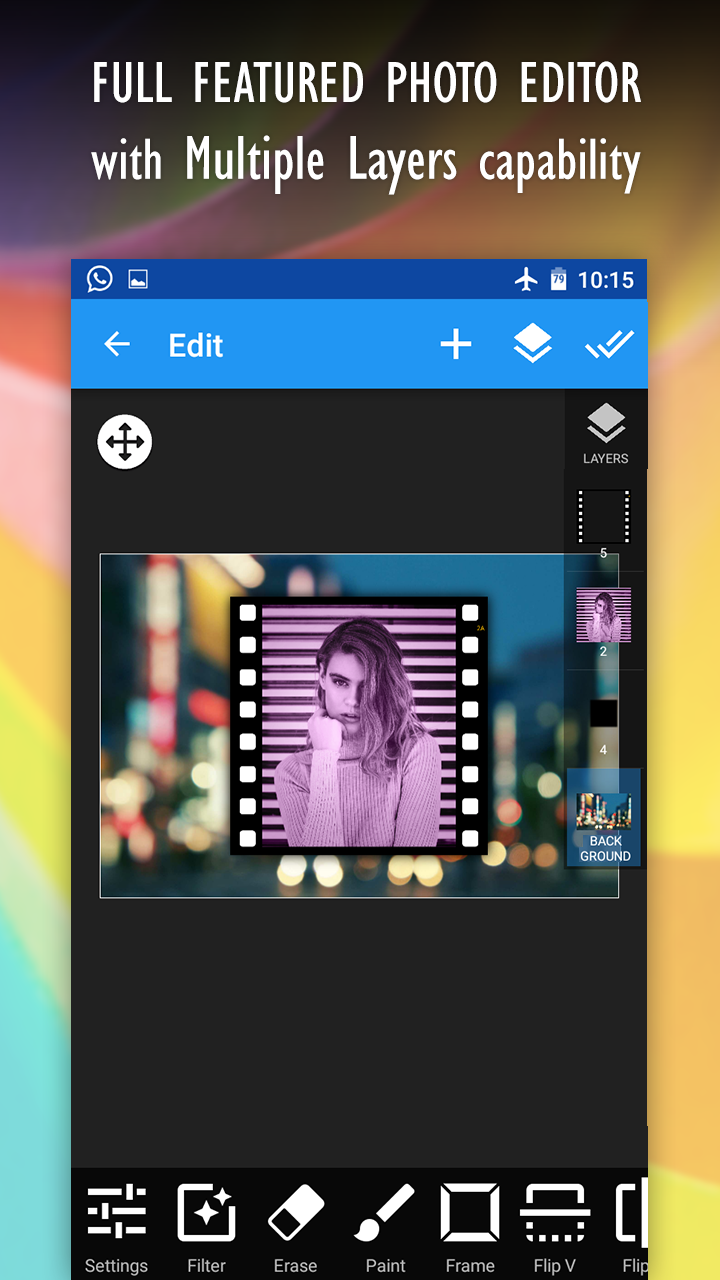
Task: Open layers stack icon in top bar
Action: click(533, 345)
